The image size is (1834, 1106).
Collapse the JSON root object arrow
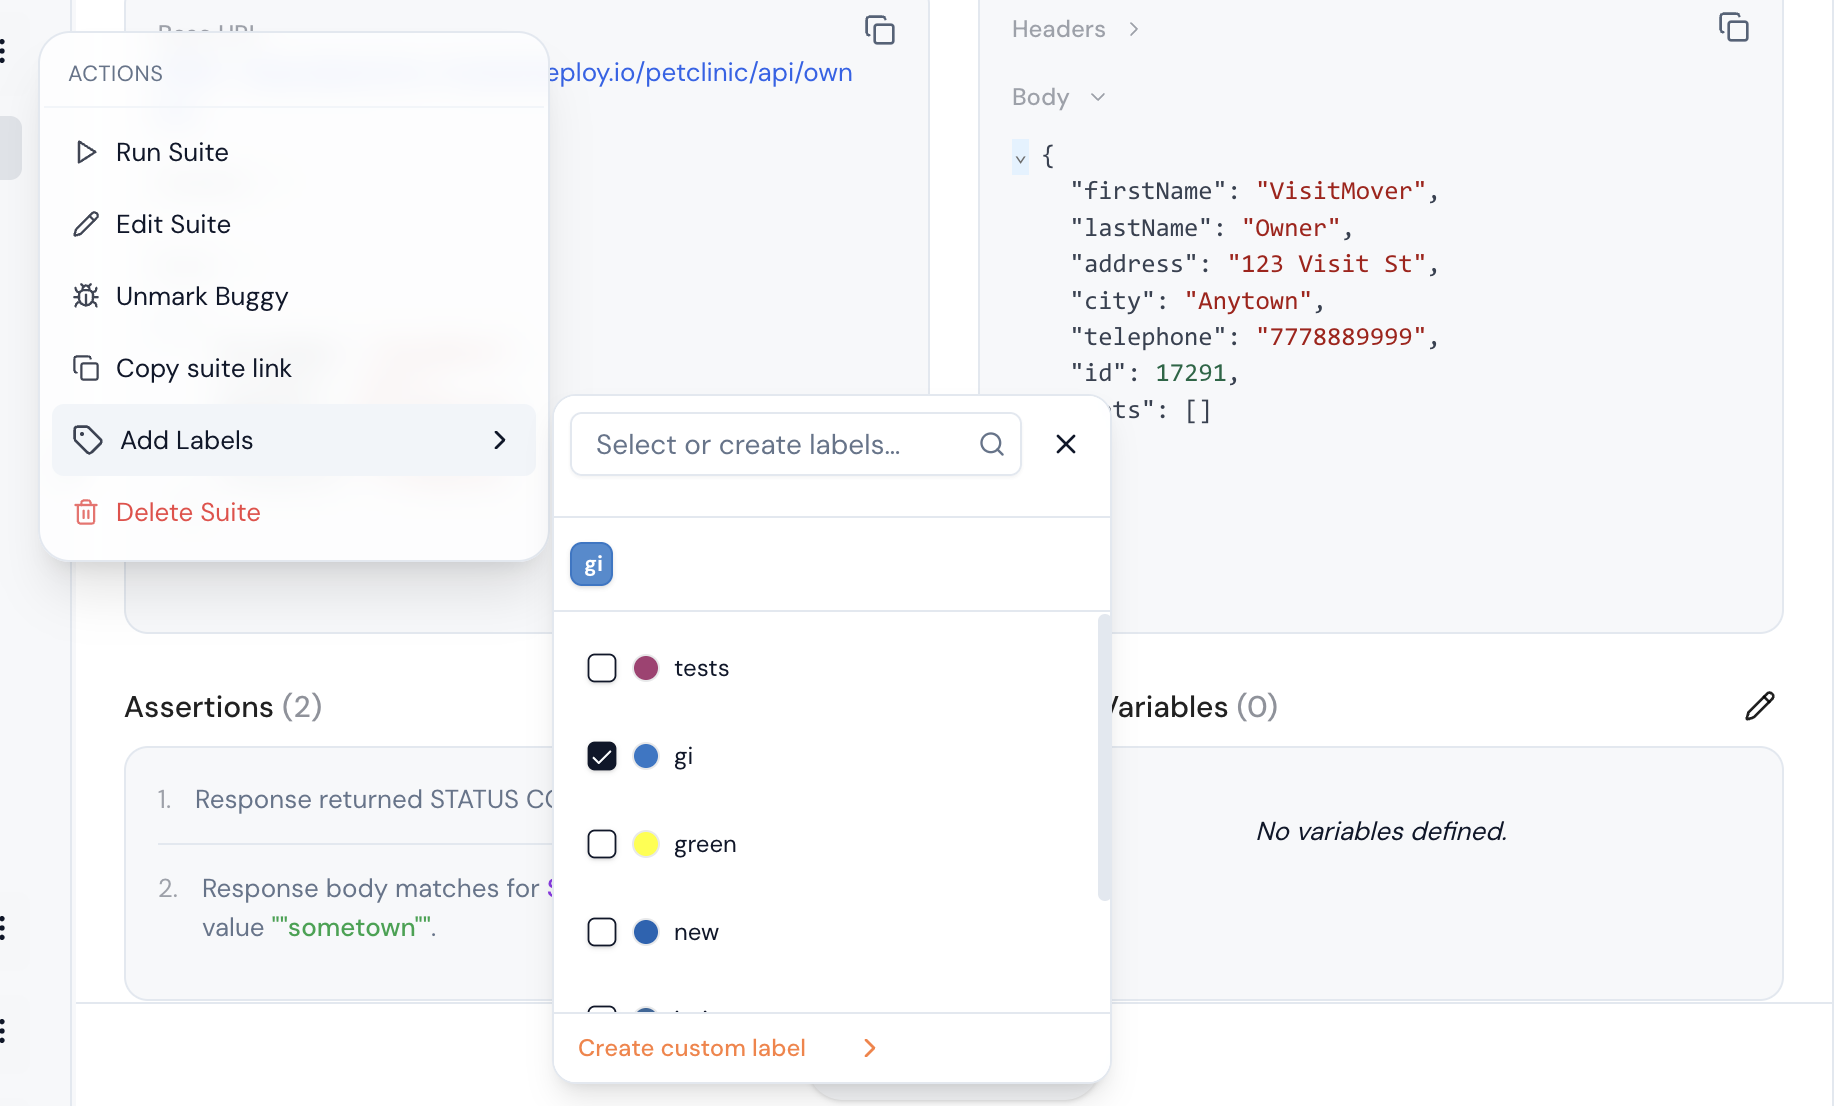point(1020,158)
